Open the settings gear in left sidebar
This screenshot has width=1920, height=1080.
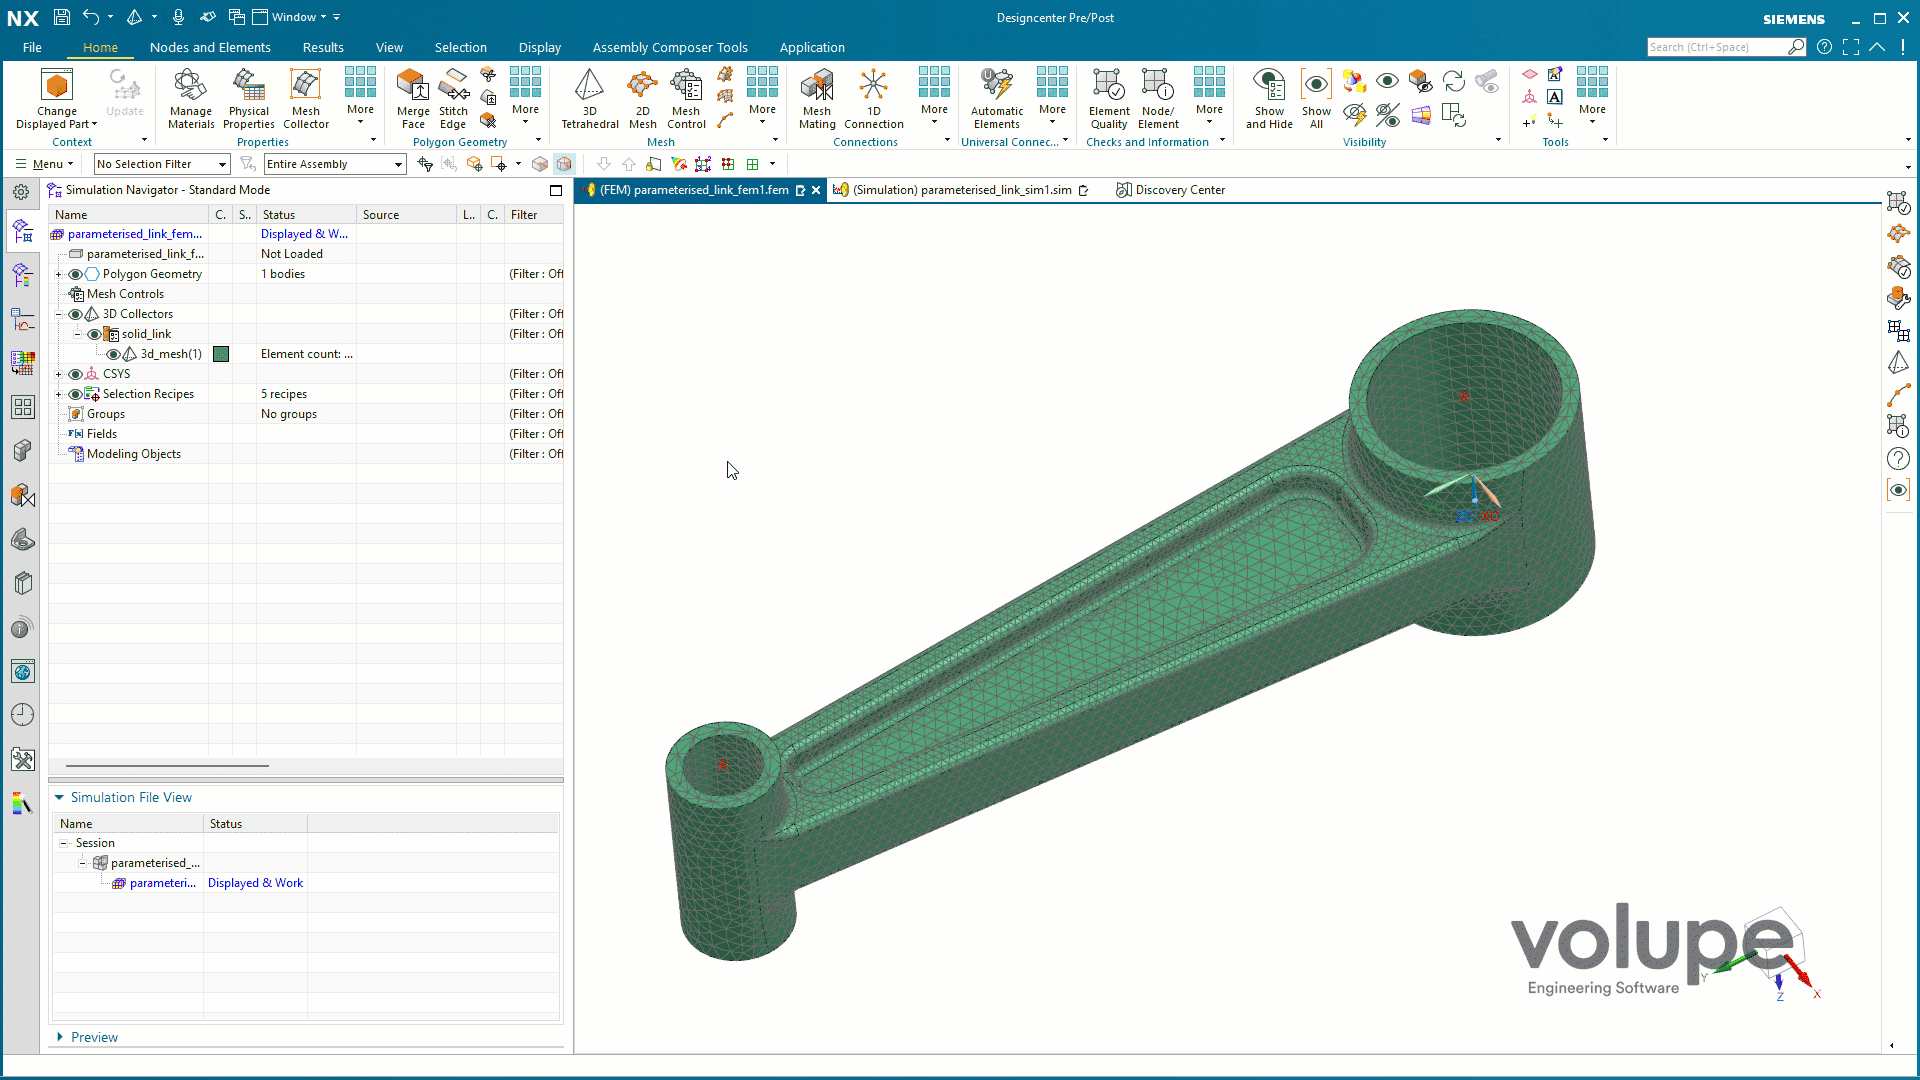tap(21, 192)
